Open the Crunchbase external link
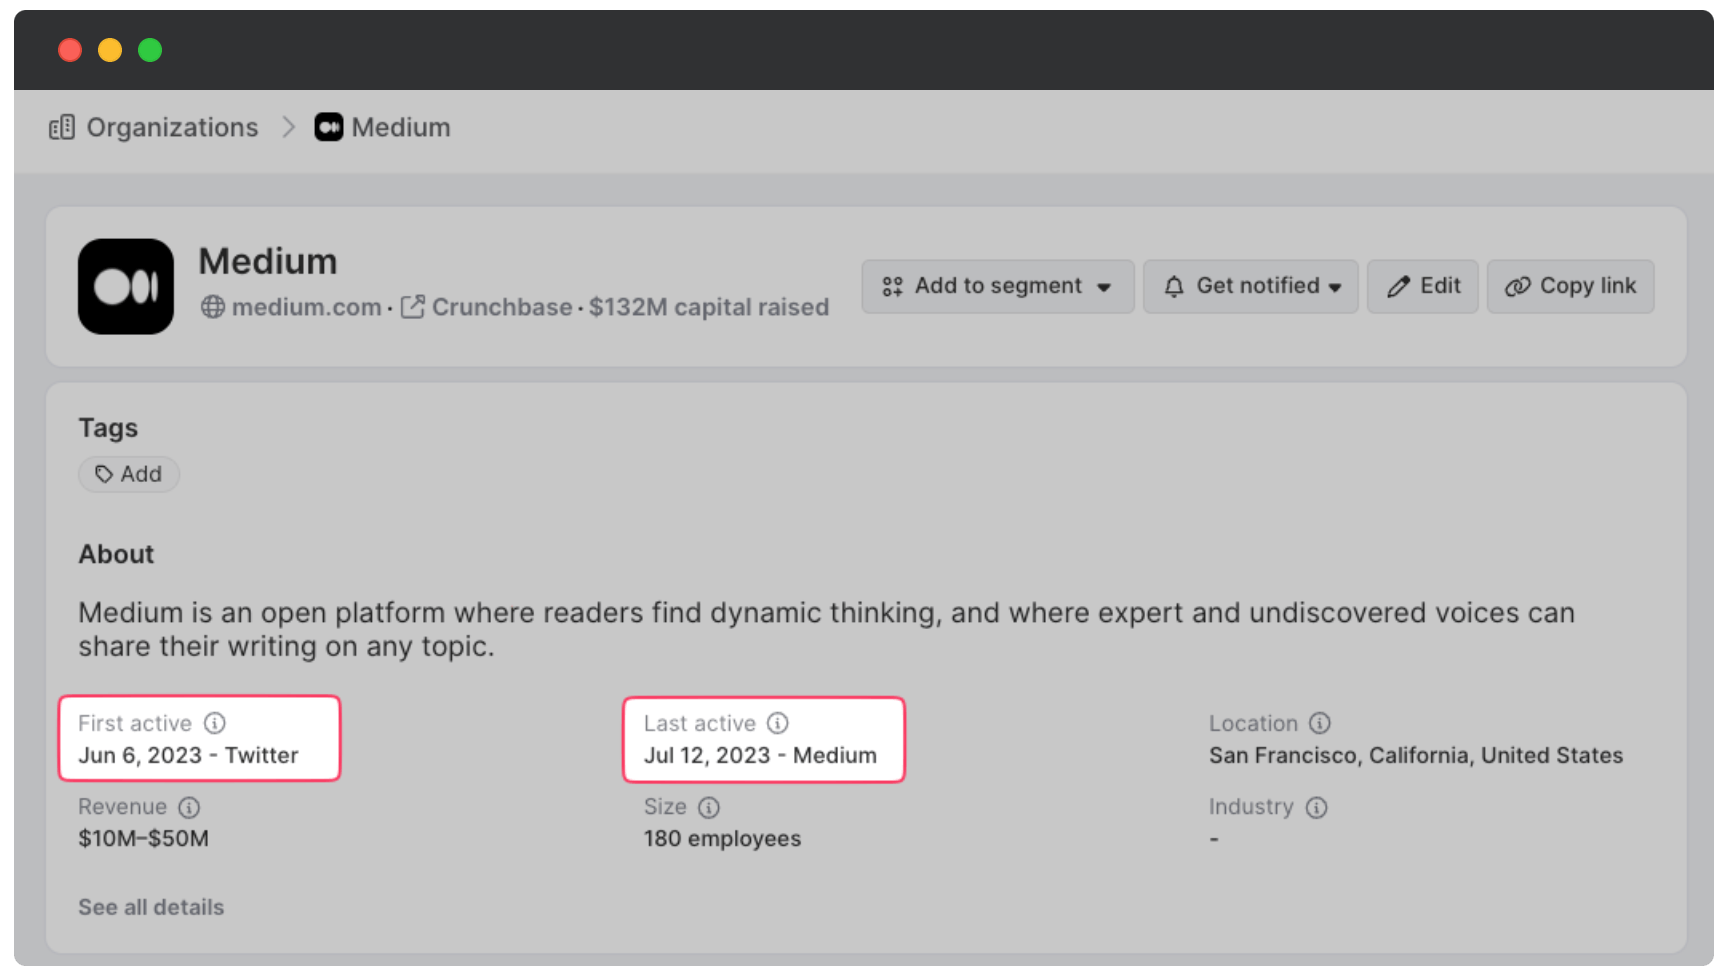 coord(502,307)
